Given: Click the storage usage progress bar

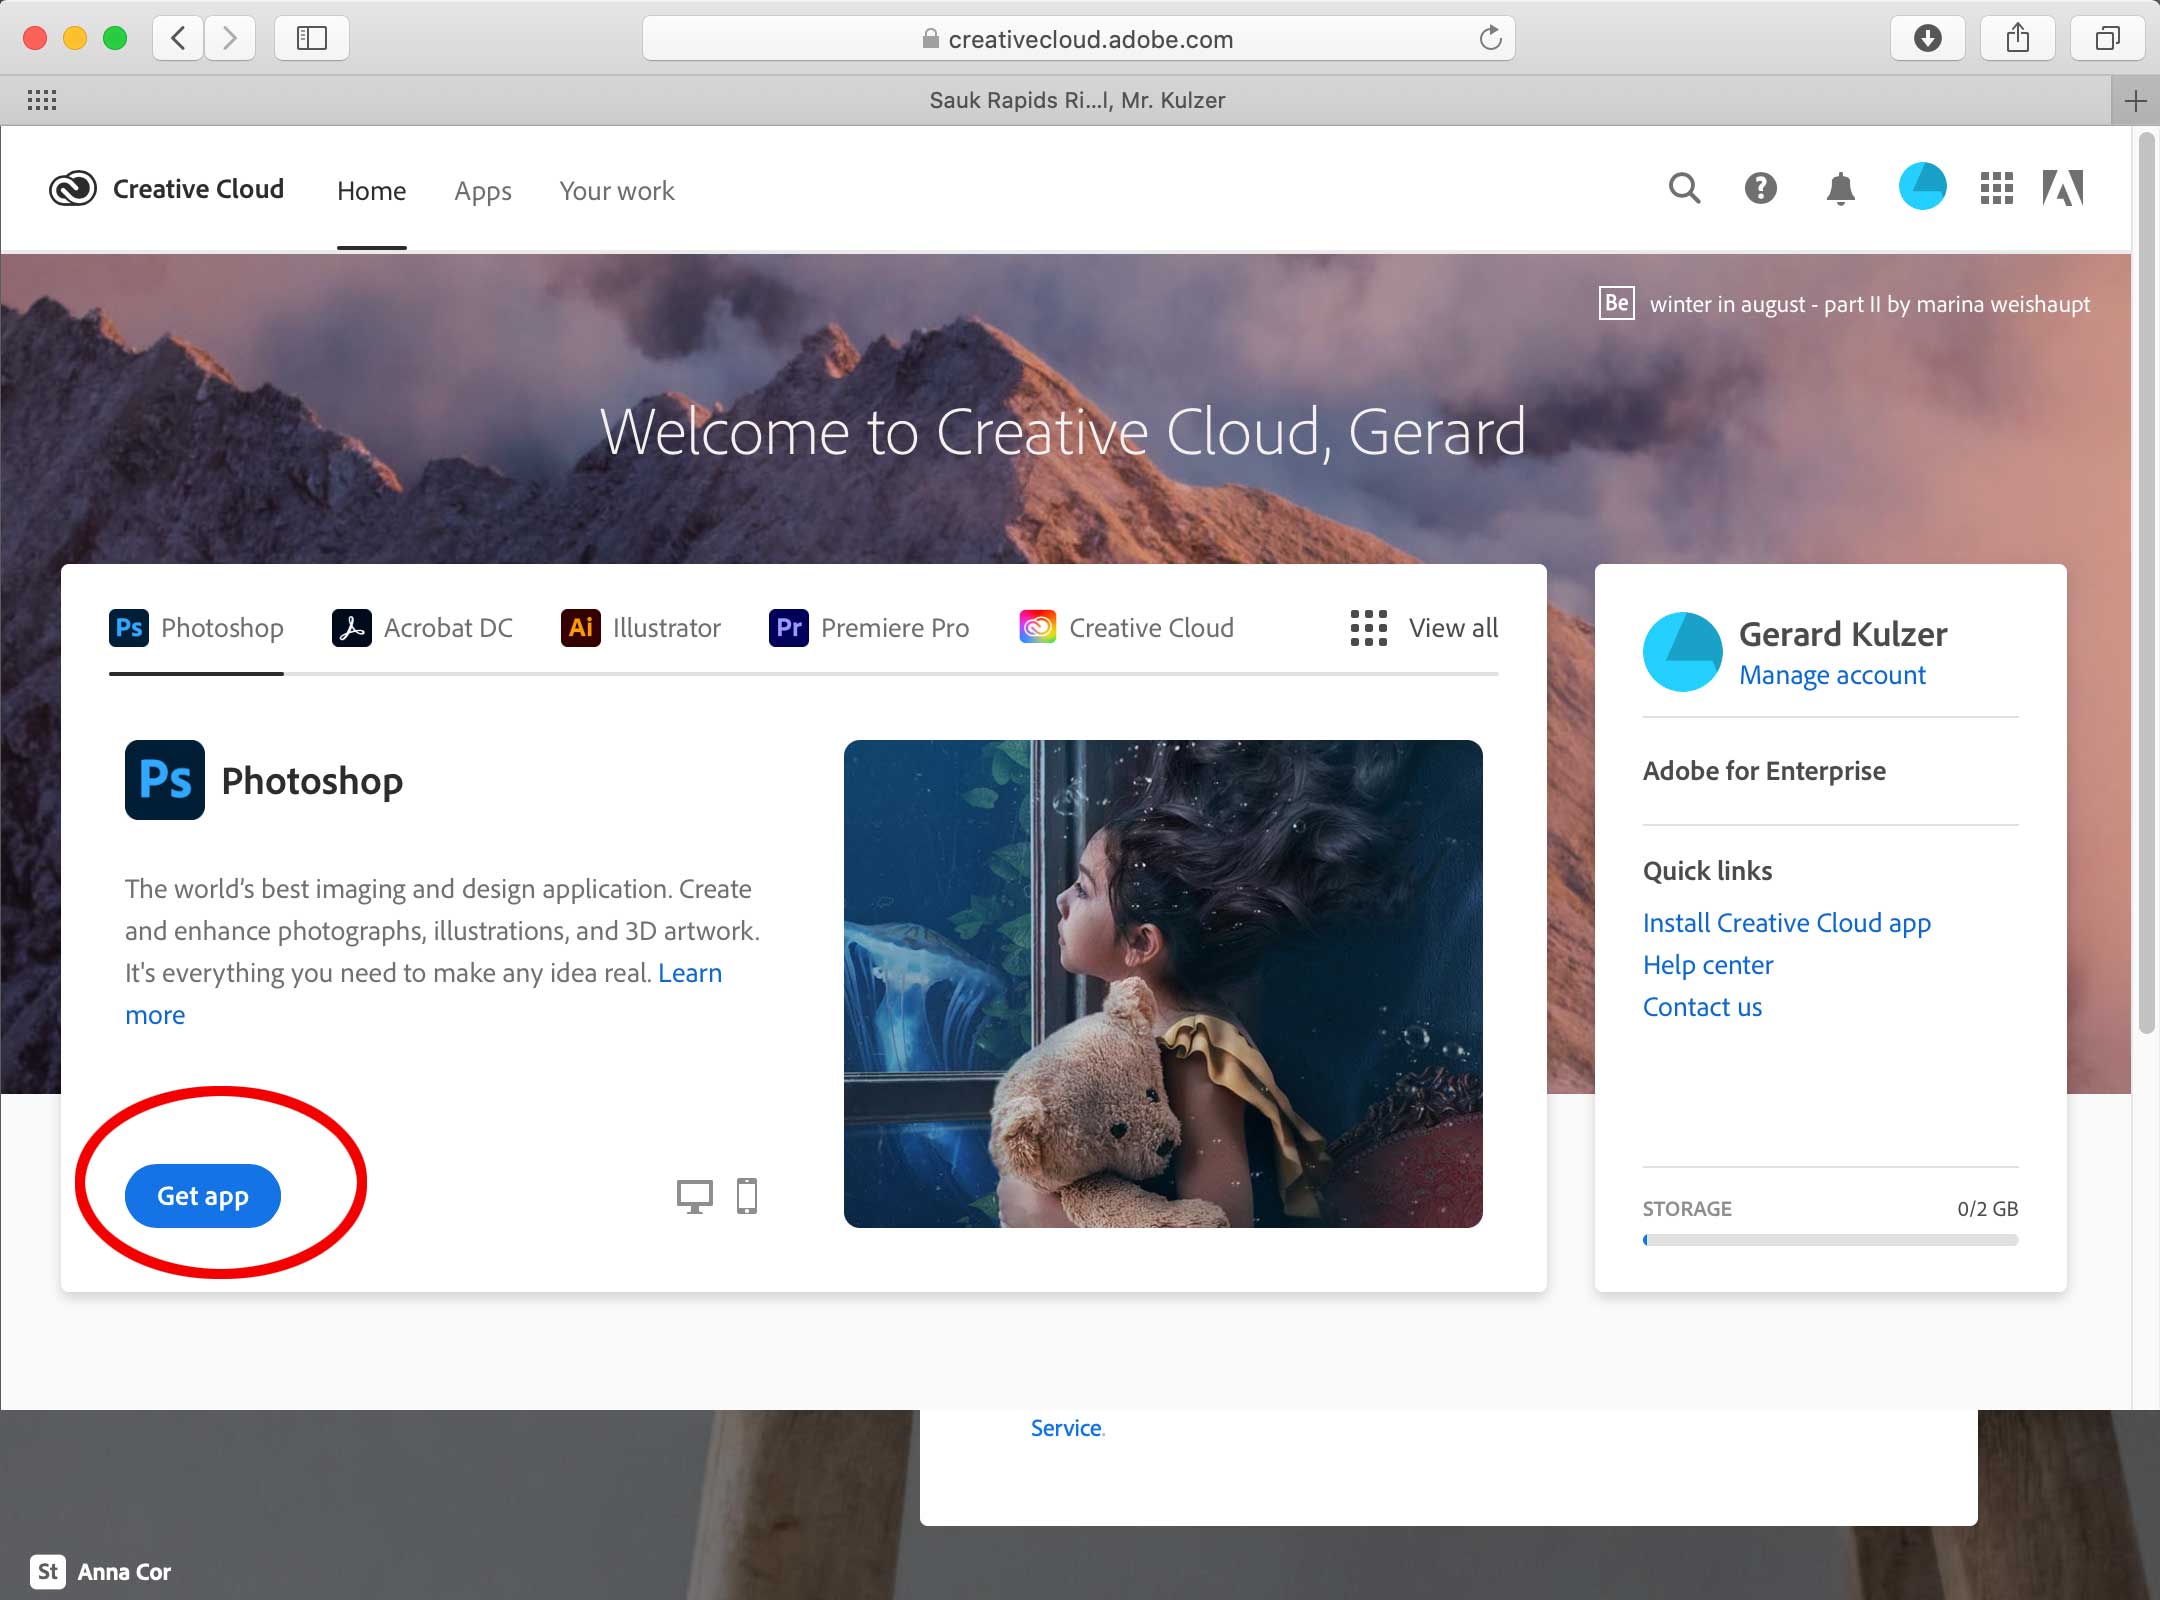Looking at the screenshot, I should [1830, 1240].
